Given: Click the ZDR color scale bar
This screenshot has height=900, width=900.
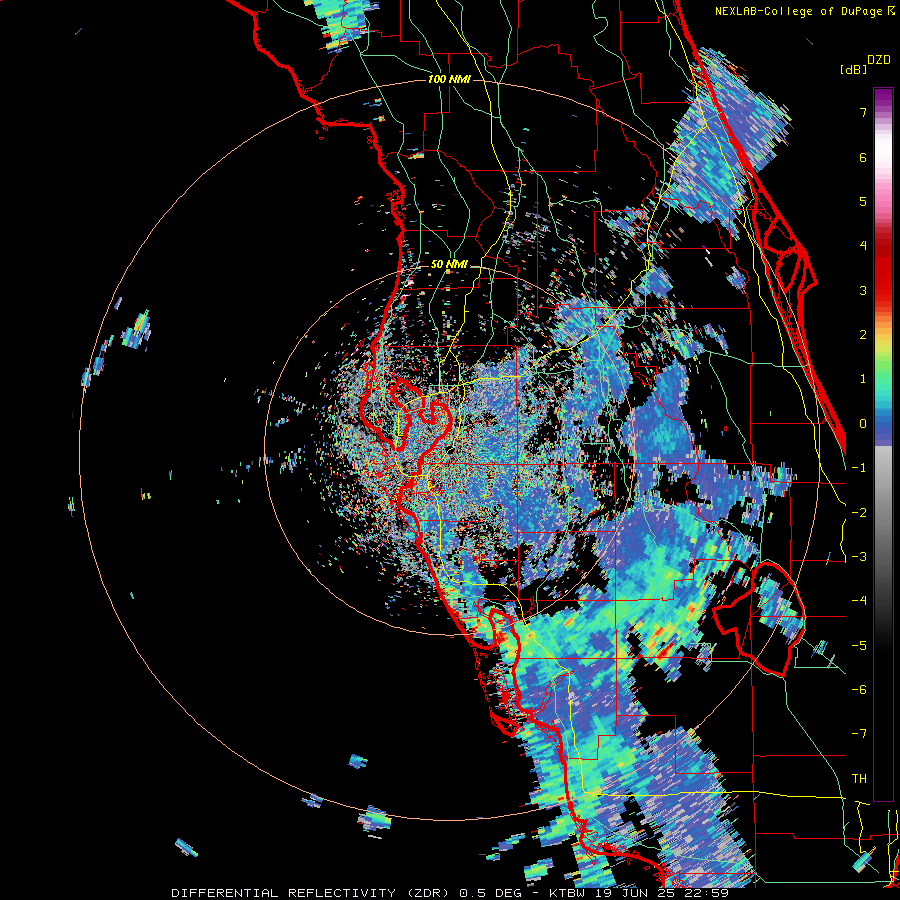Looking at the screenshot, I should tap(883, 444).
